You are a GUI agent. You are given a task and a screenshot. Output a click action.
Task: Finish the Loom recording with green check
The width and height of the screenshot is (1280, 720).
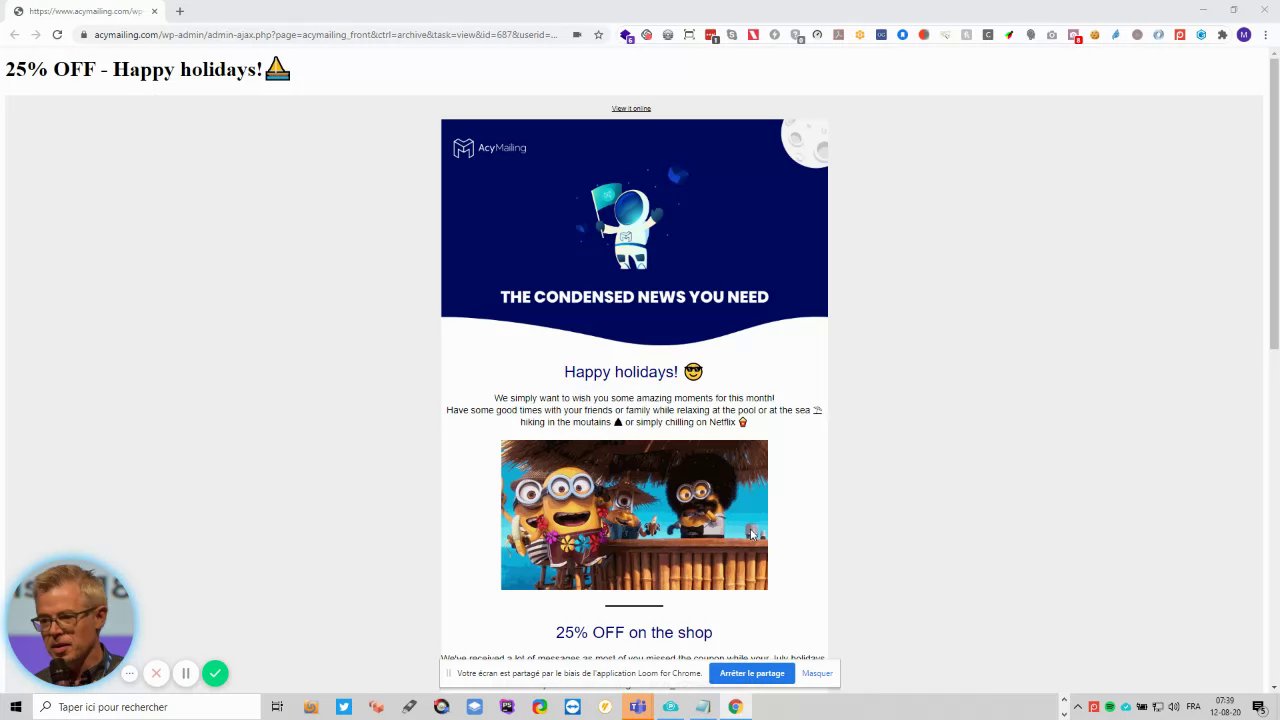coord(215,673)
